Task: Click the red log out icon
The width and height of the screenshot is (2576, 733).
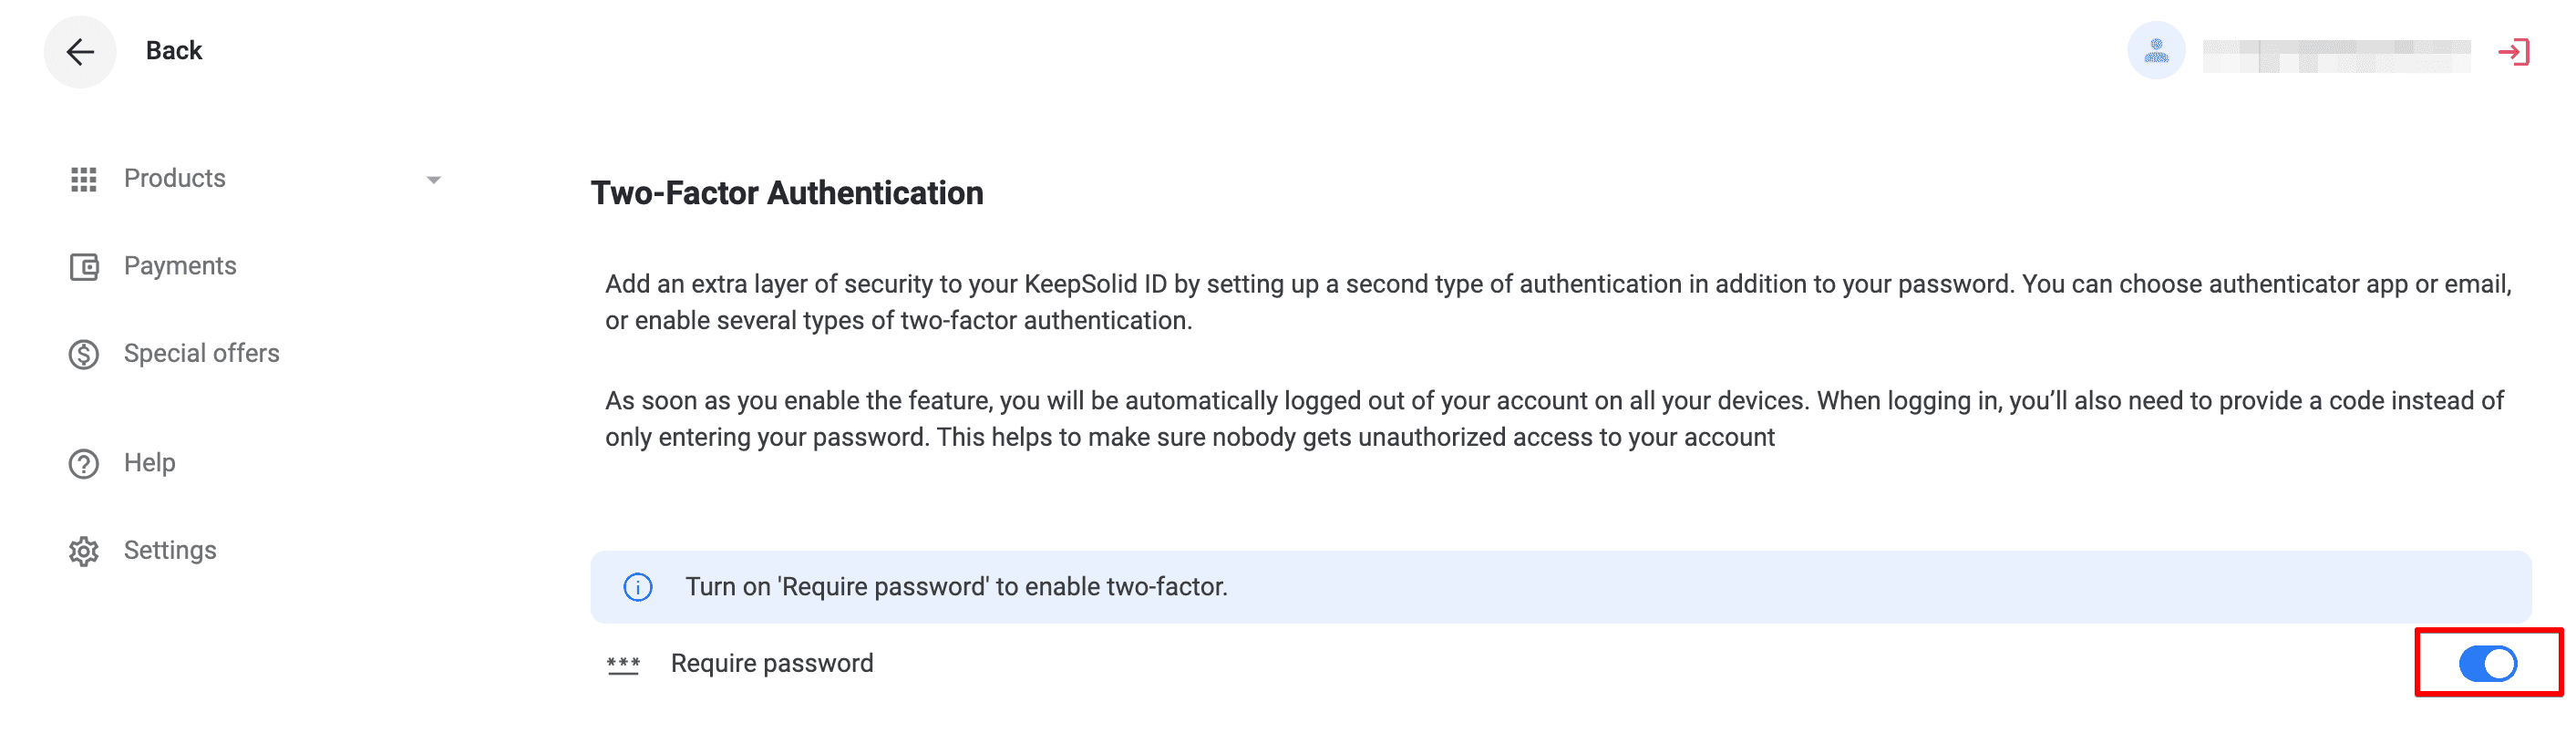Action: point(2513,52)
